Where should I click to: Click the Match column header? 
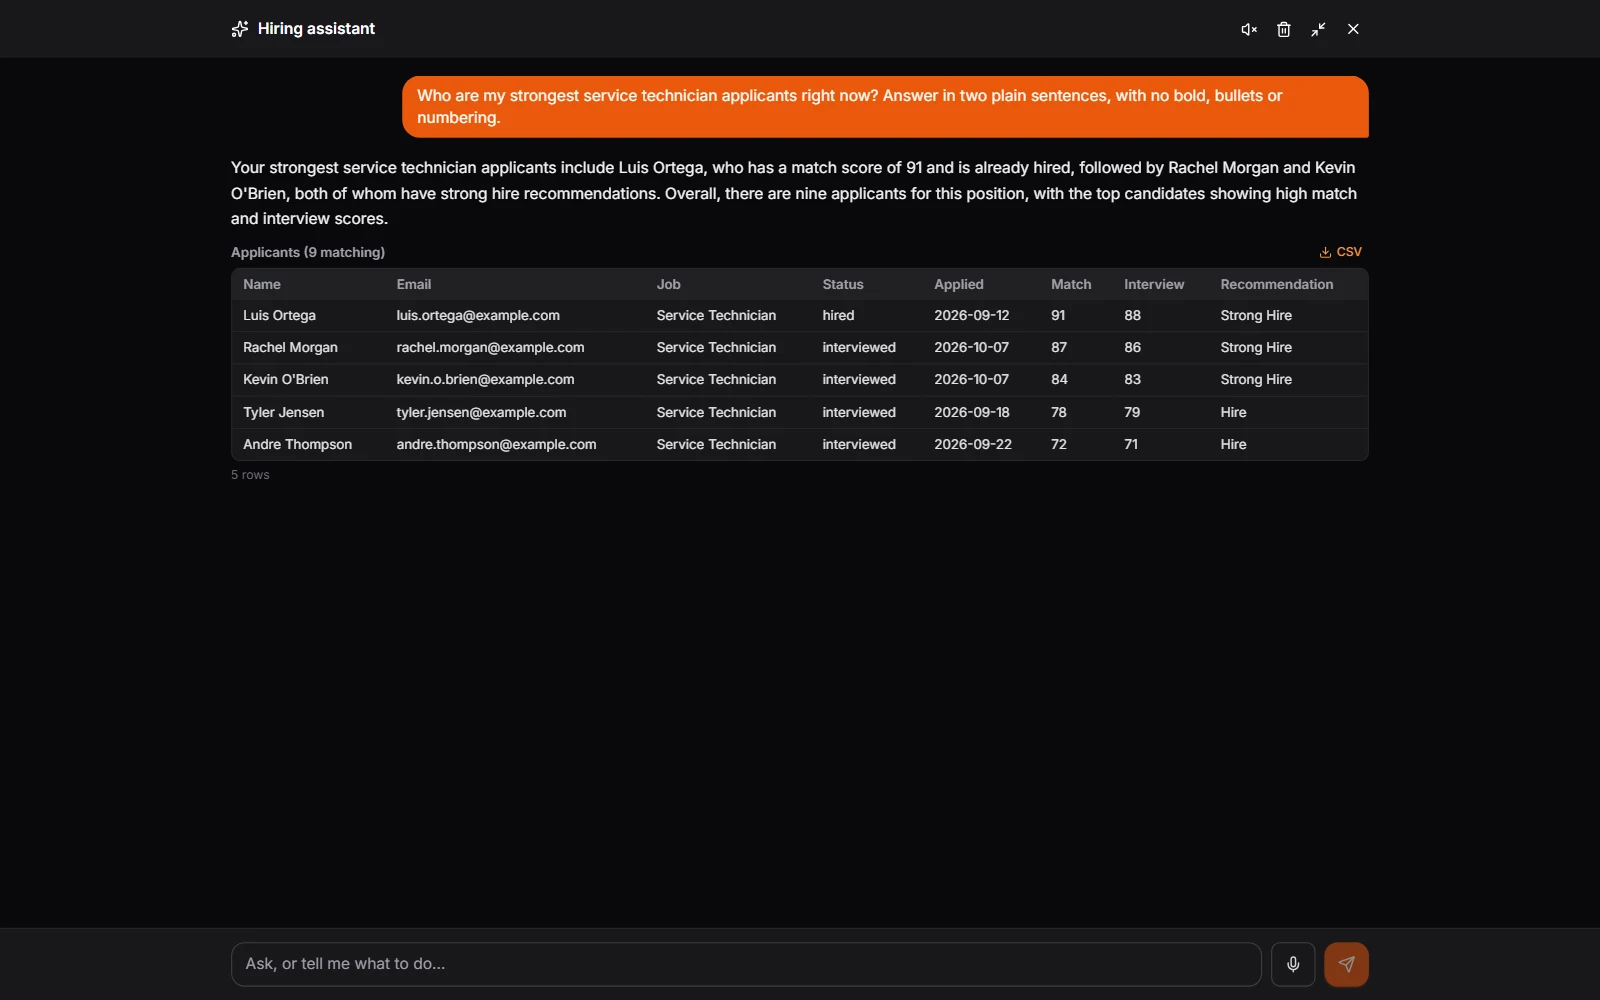pos(1071,284)
